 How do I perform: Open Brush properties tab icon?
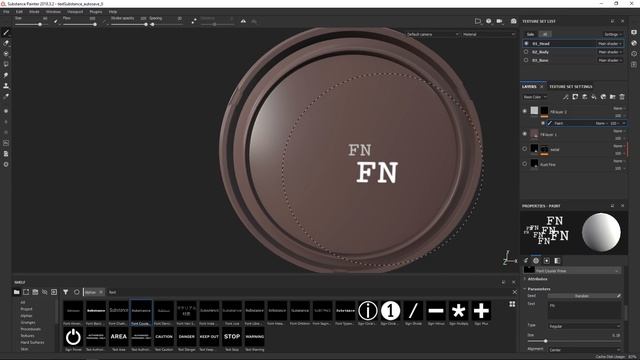pyautogui.click(x=526, y=261)
